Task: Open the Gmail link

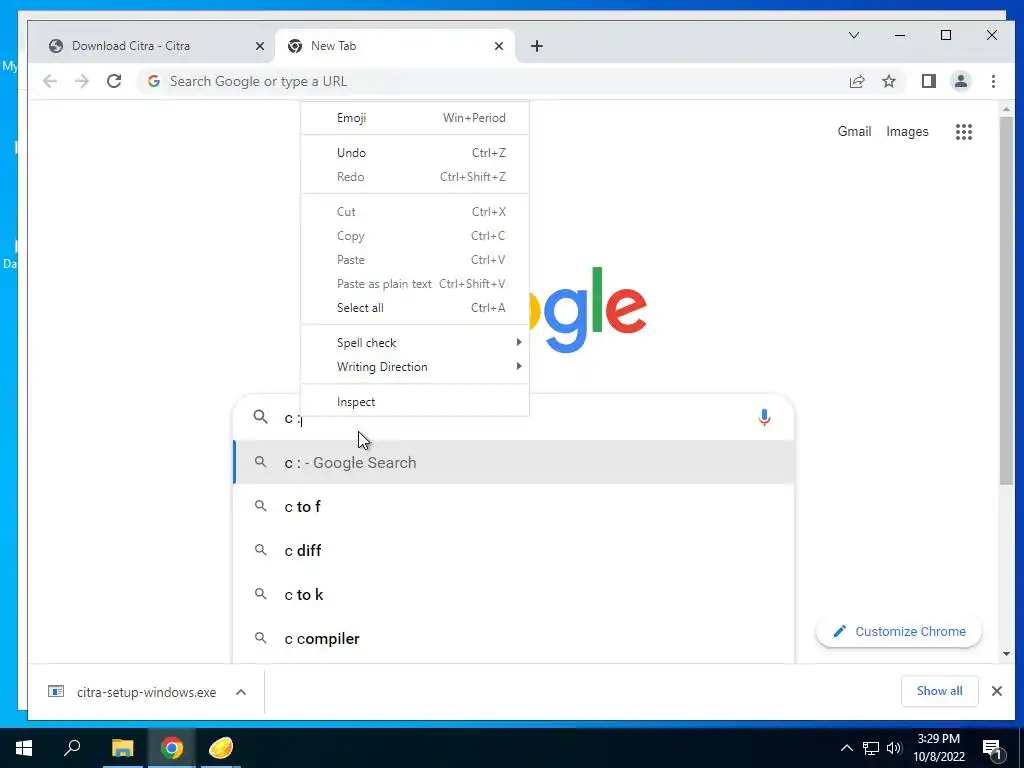Action: pyautogui.click(x=854, y=131)
